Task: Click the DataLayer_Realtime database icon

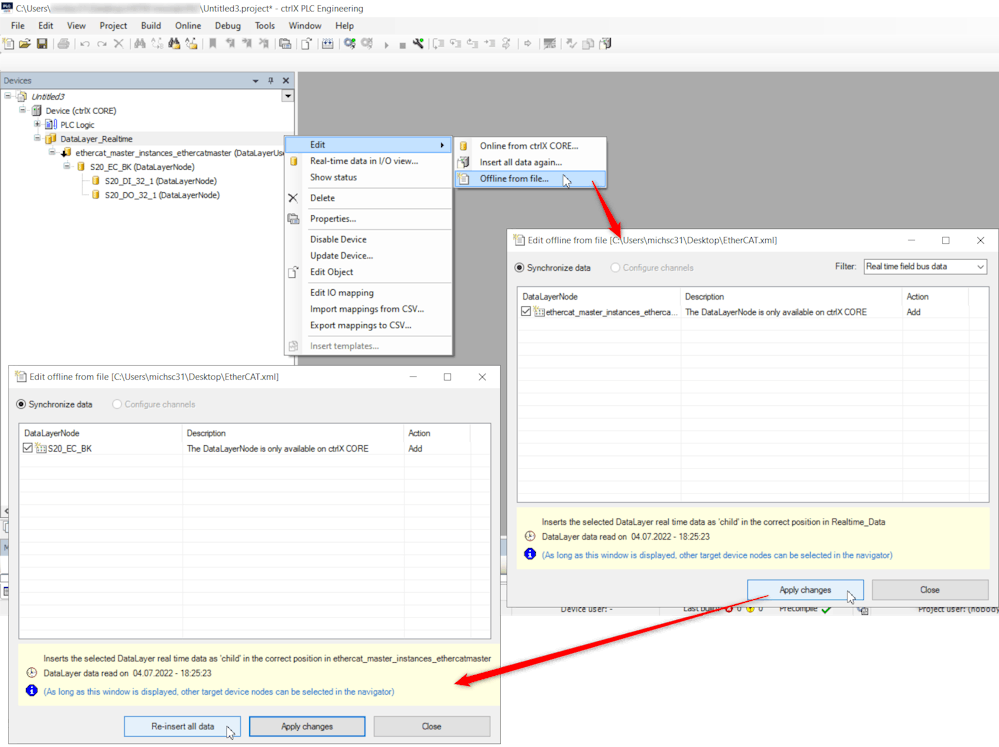Action: [51, 139]
